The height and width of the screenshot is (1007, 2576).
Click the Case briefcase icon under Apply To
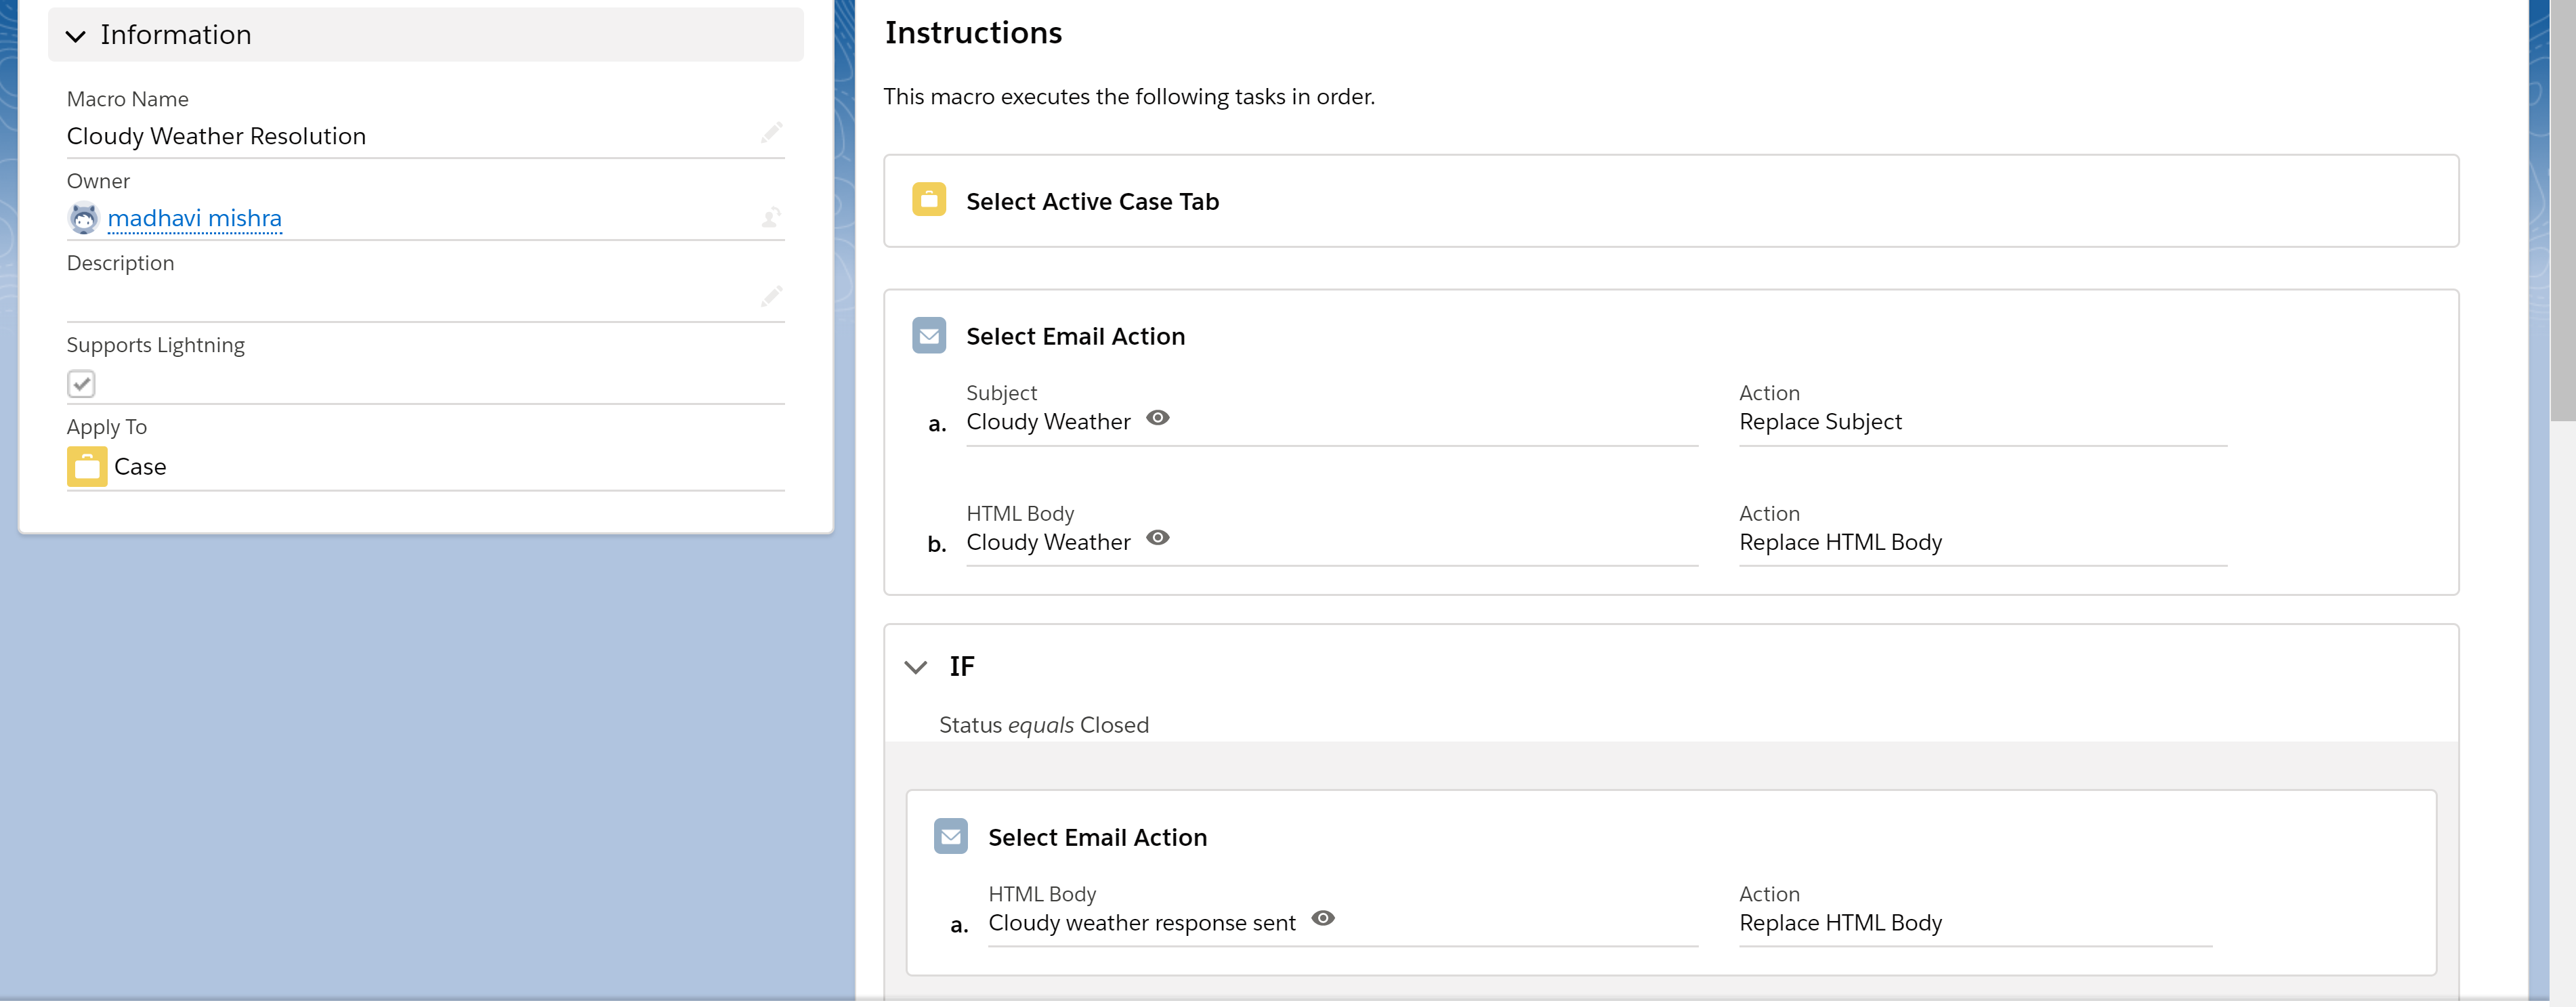click(87, 467)
